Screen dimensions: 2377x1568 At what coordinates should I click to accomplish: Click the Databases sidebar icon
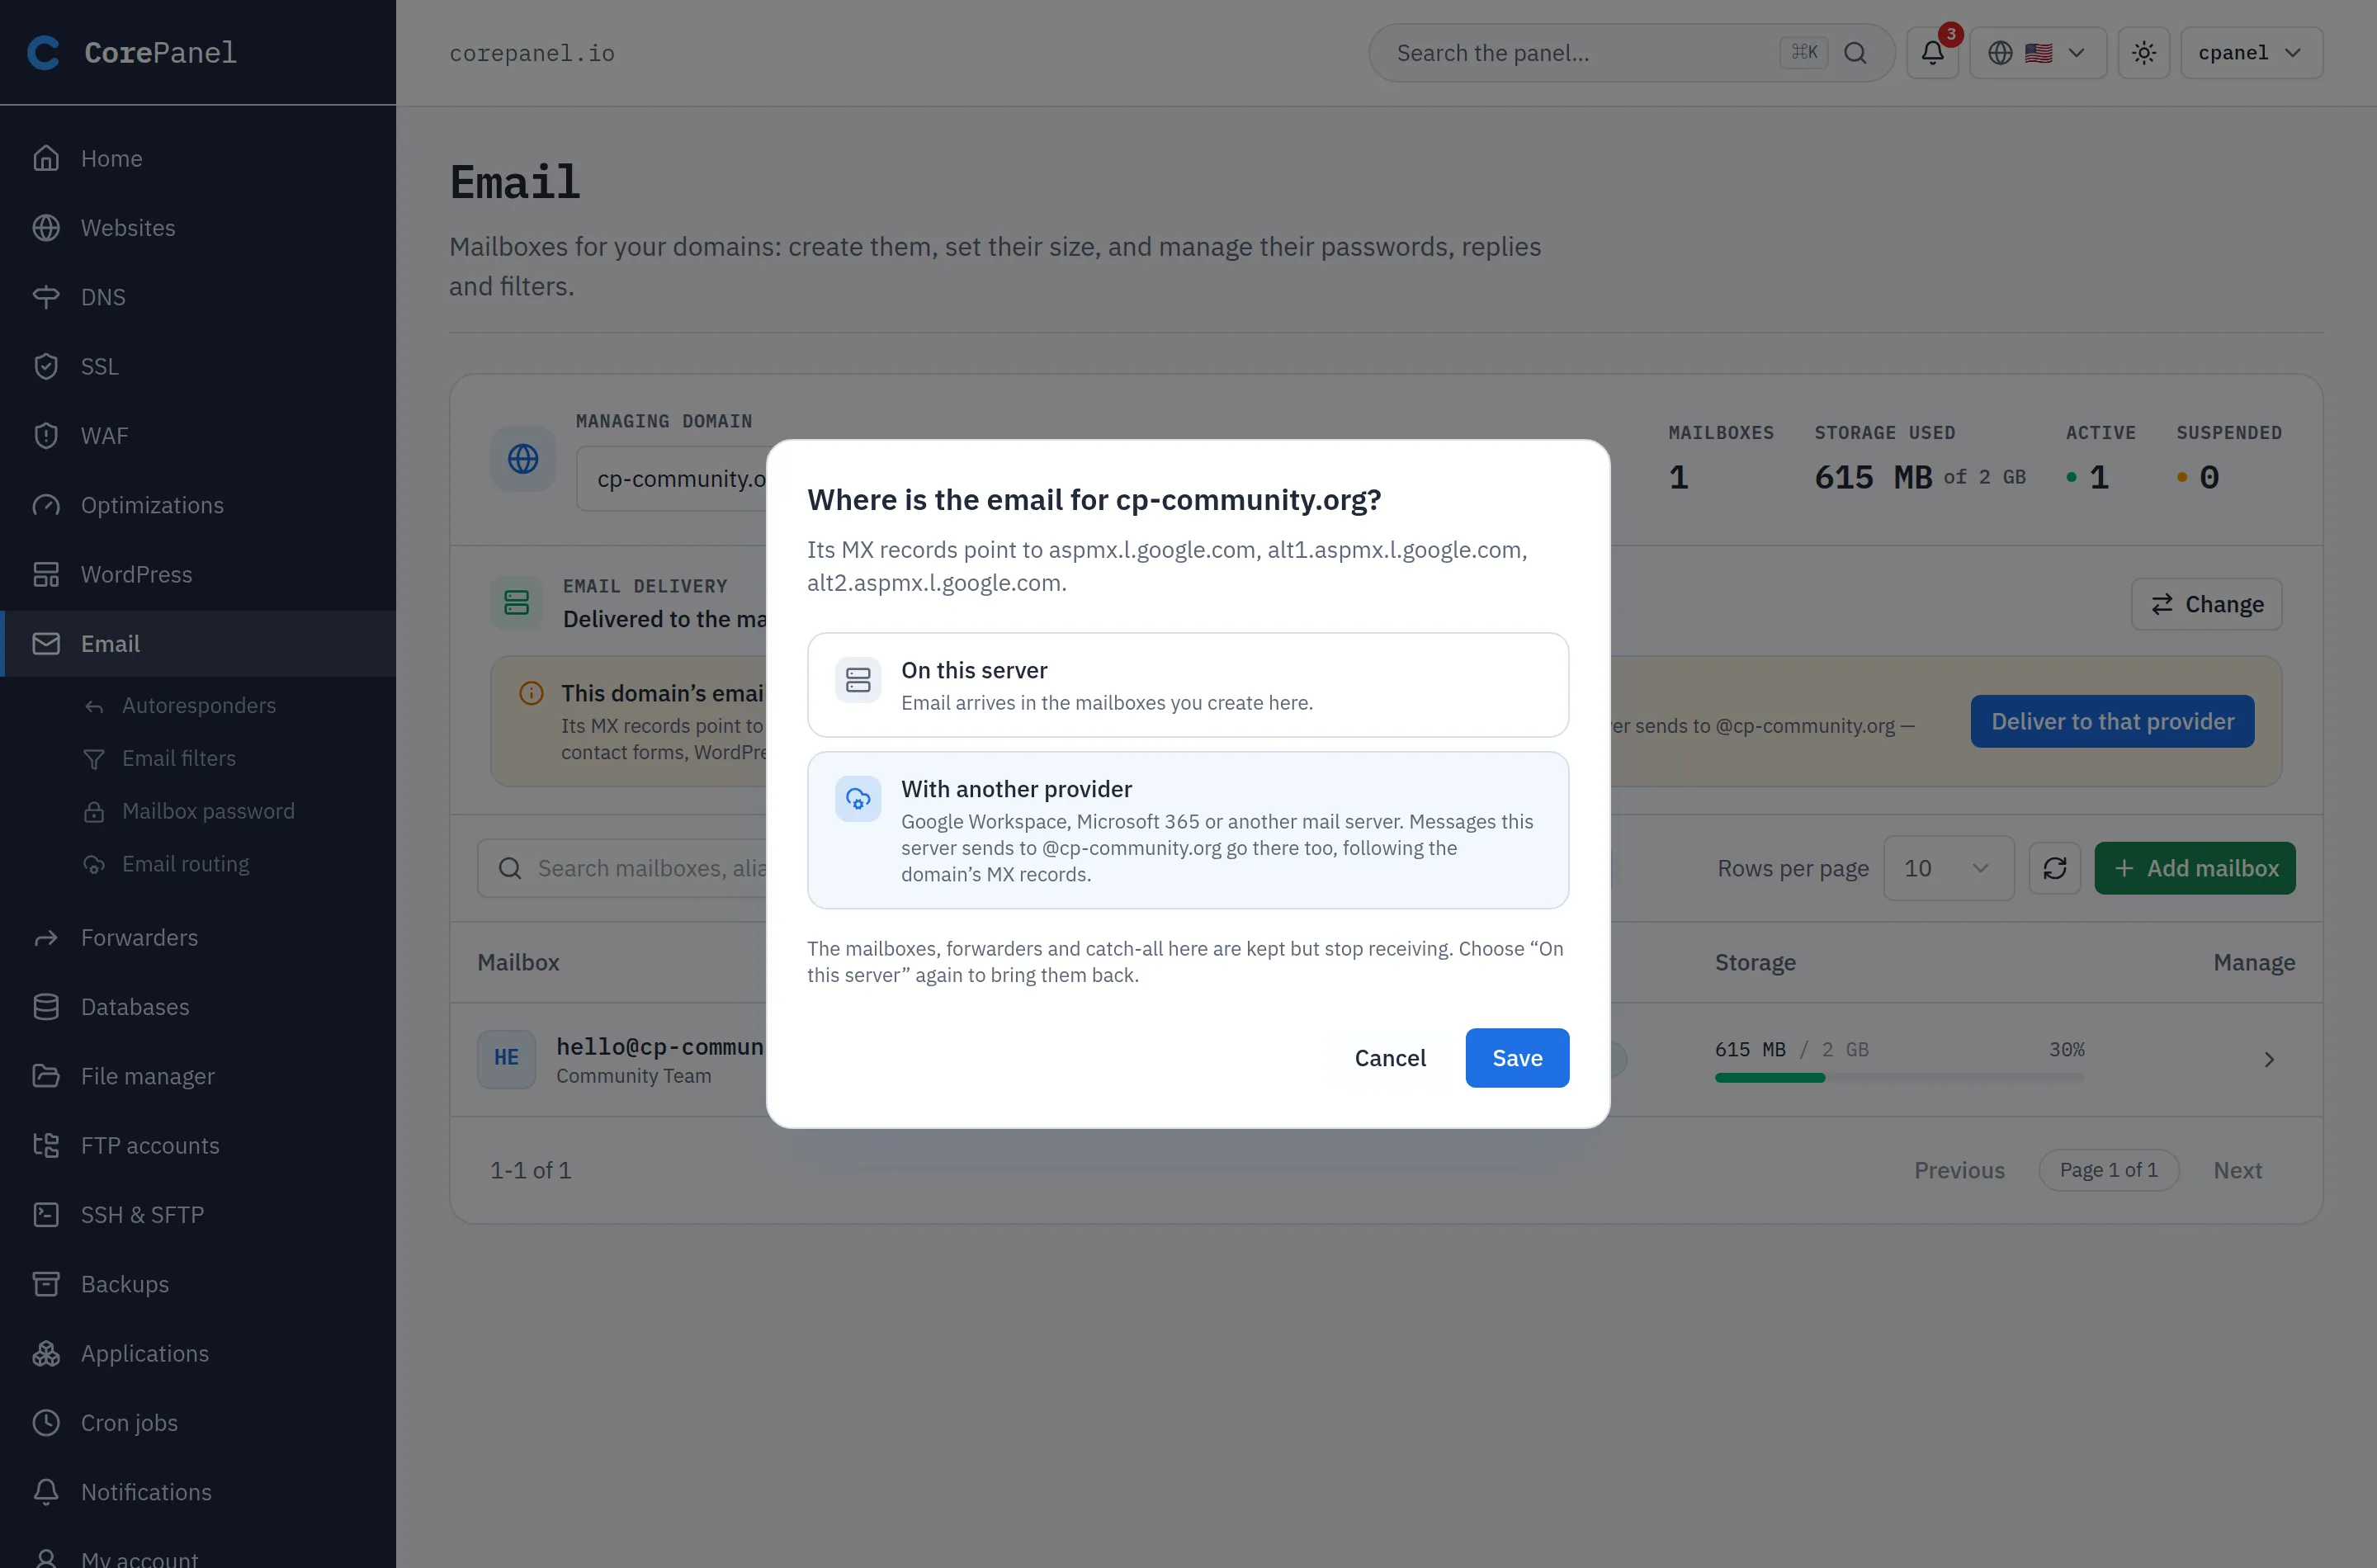(46, 1007)
